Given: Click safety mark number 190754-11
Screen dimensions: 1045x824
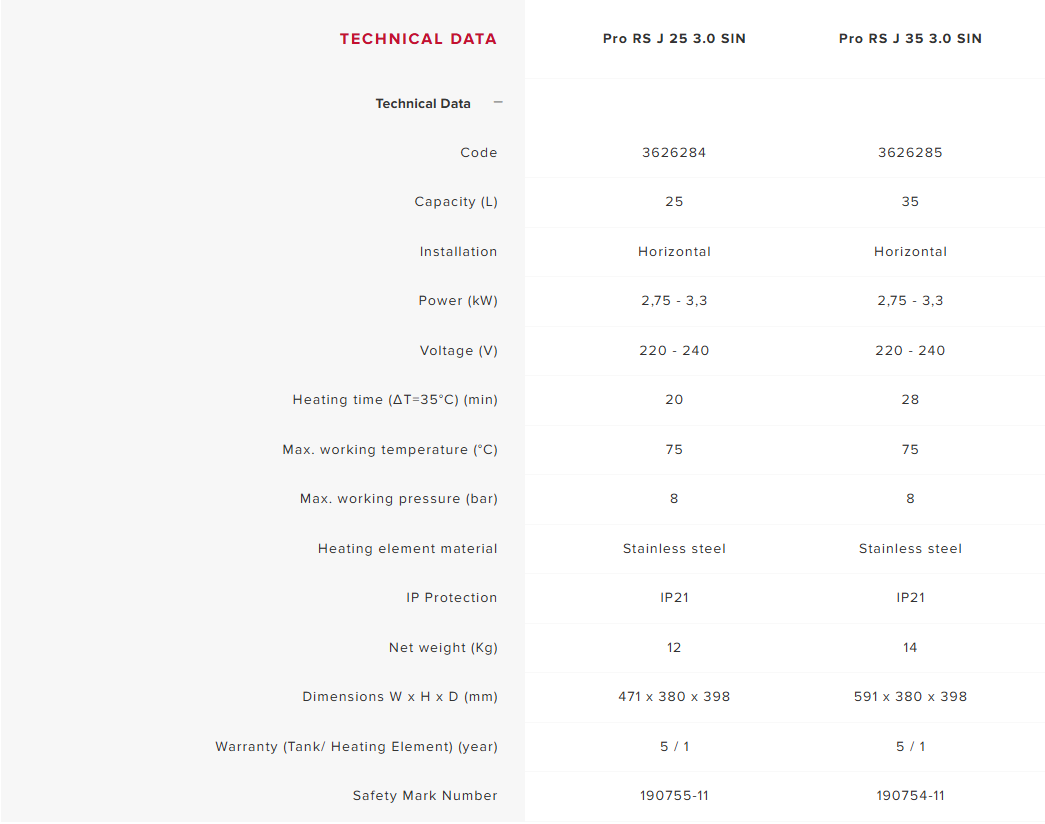Looking at the screenshot, I should [910, 796].
